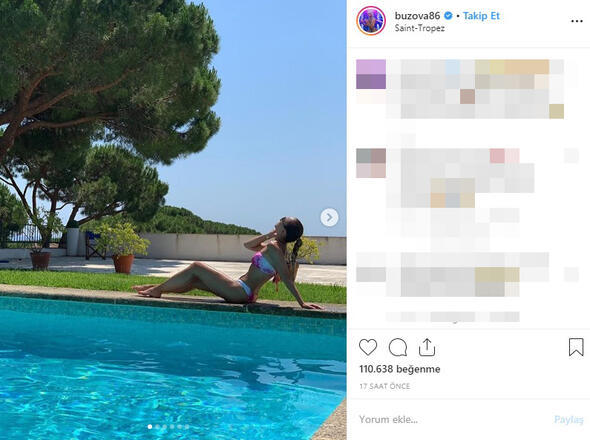Select the first carousel indicator dot

tap(150, 426)
